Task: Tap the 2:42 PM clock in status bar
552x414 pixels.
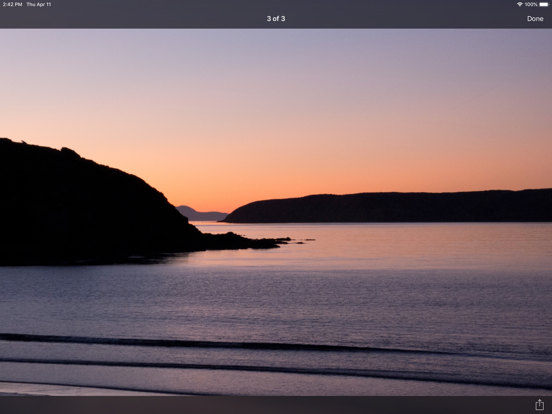Action: click(x=12, y=4)
